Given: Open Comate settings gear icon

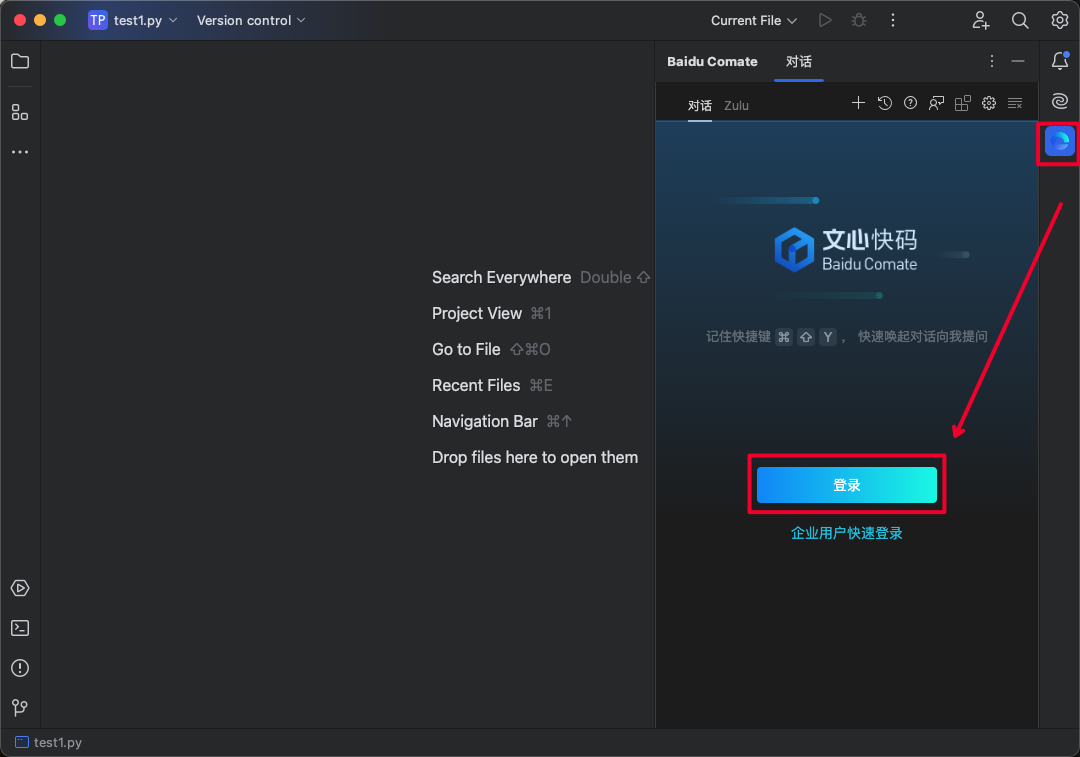Looking at the screenshot, I should (989, 103).
